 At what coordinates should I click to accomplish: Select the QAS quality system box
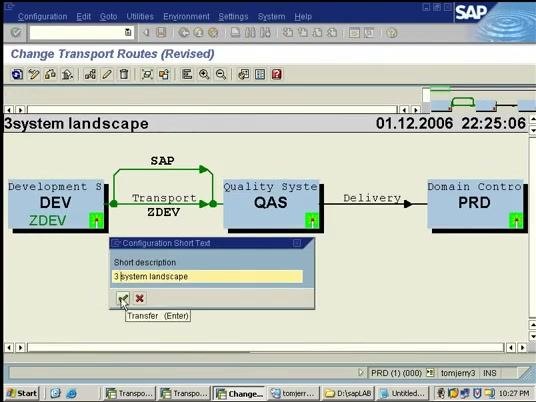[x=271, y=203]
